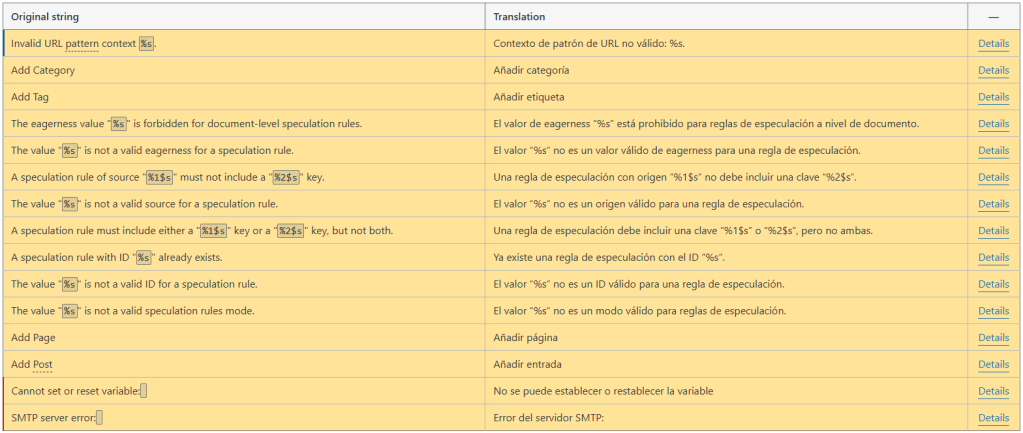Select the 'Añadir etiqueta' translation cell
The image size is (1023, 433).
click(528, 98)
